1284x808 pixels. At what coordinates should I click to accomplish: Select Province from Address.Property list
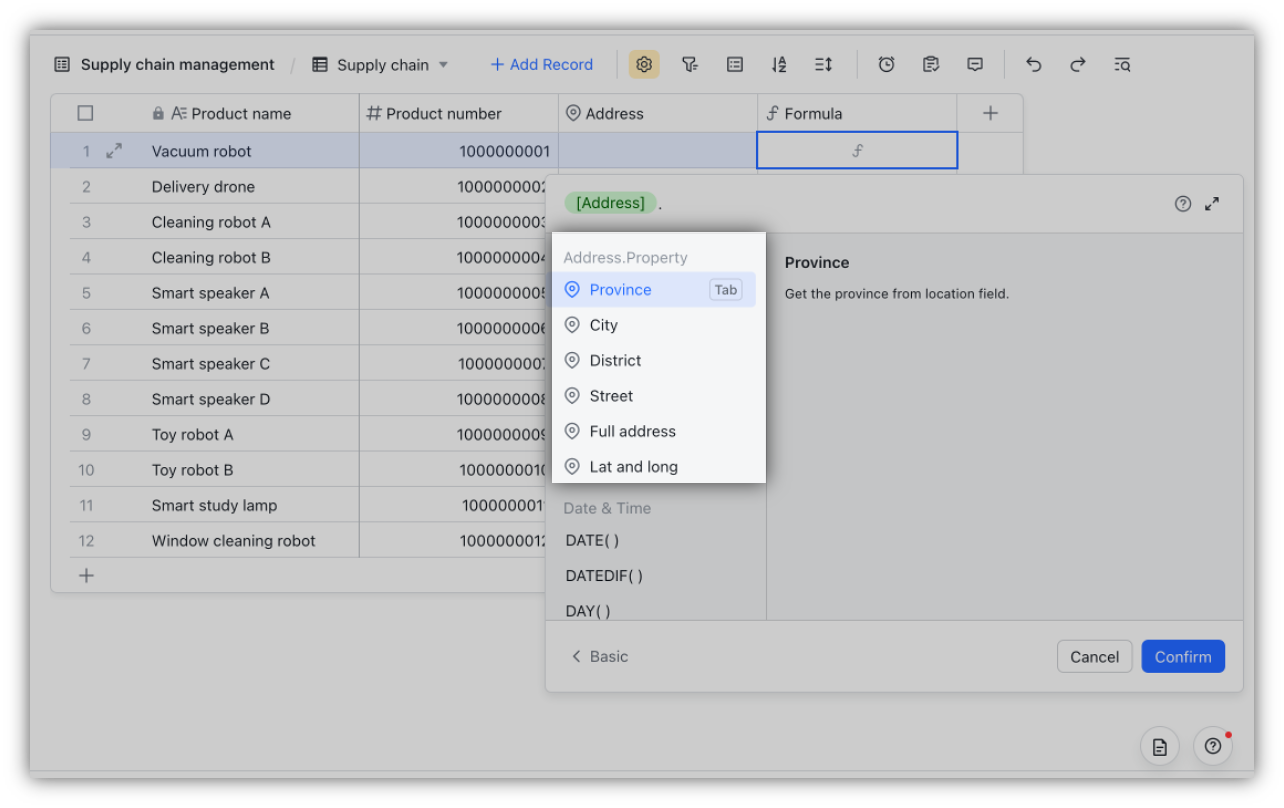click(x=653, y=290)
